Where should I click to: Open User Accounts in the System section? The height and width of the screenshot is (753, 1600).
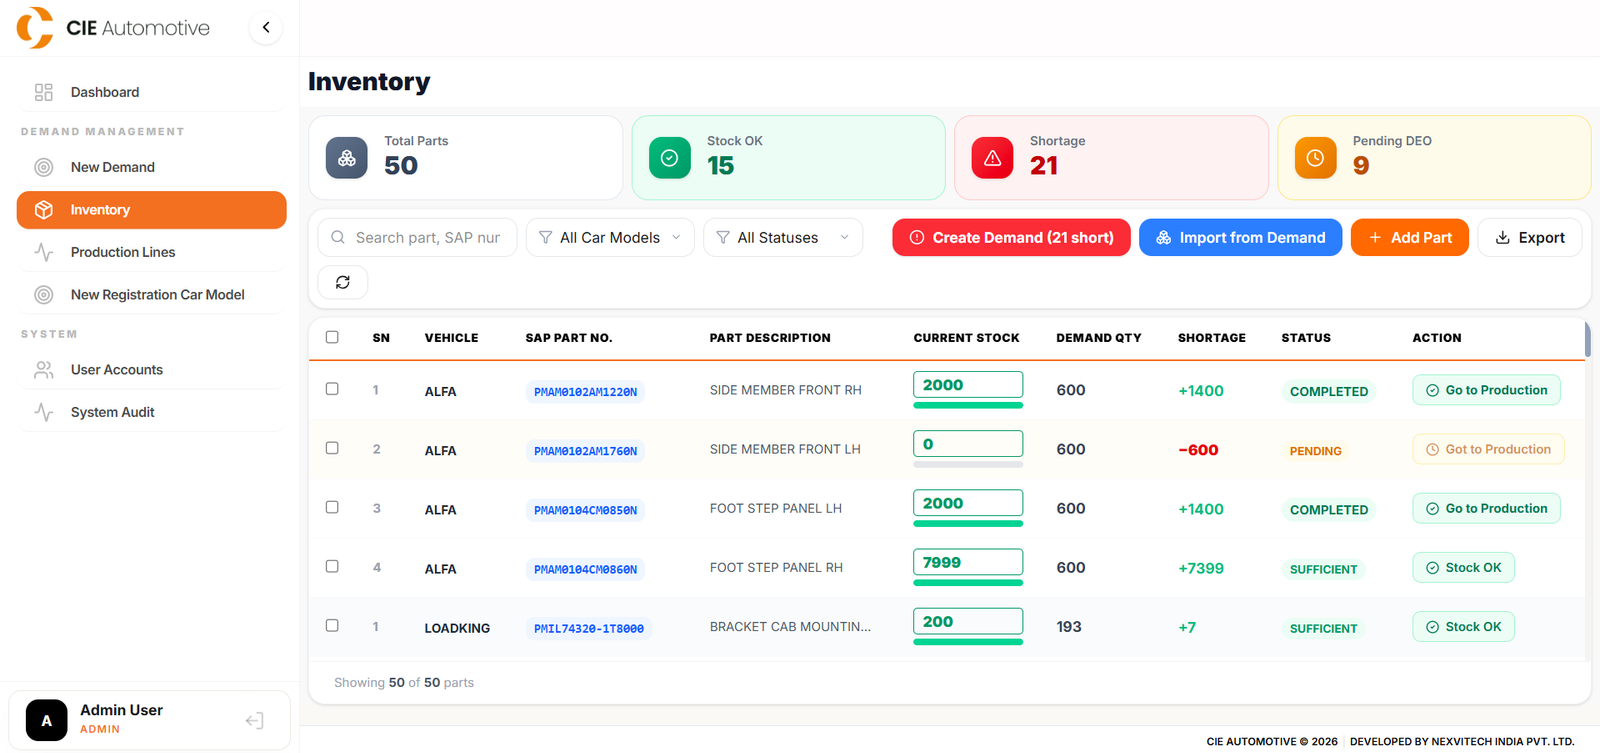coord(152,370)
